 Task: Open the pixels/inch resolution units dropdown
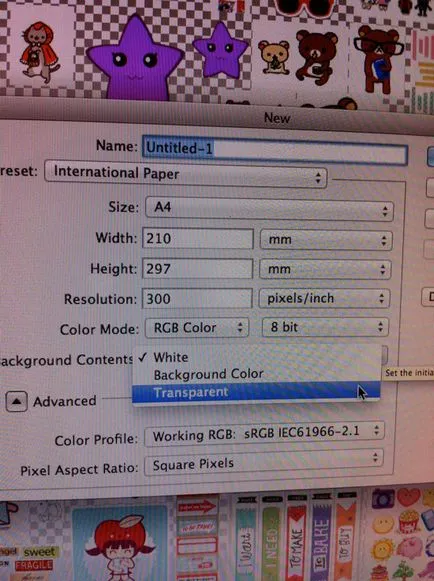coord(324,298)
